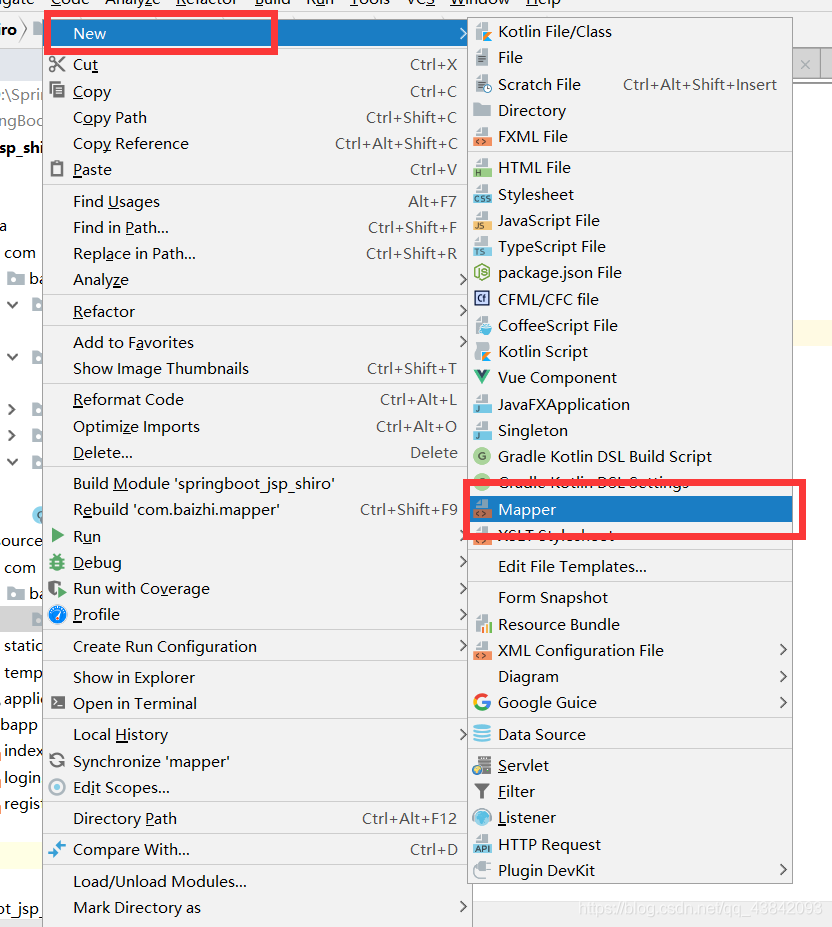Click the Compare With arrows icon
Screen dimensions: 832x927
[57, 850]
